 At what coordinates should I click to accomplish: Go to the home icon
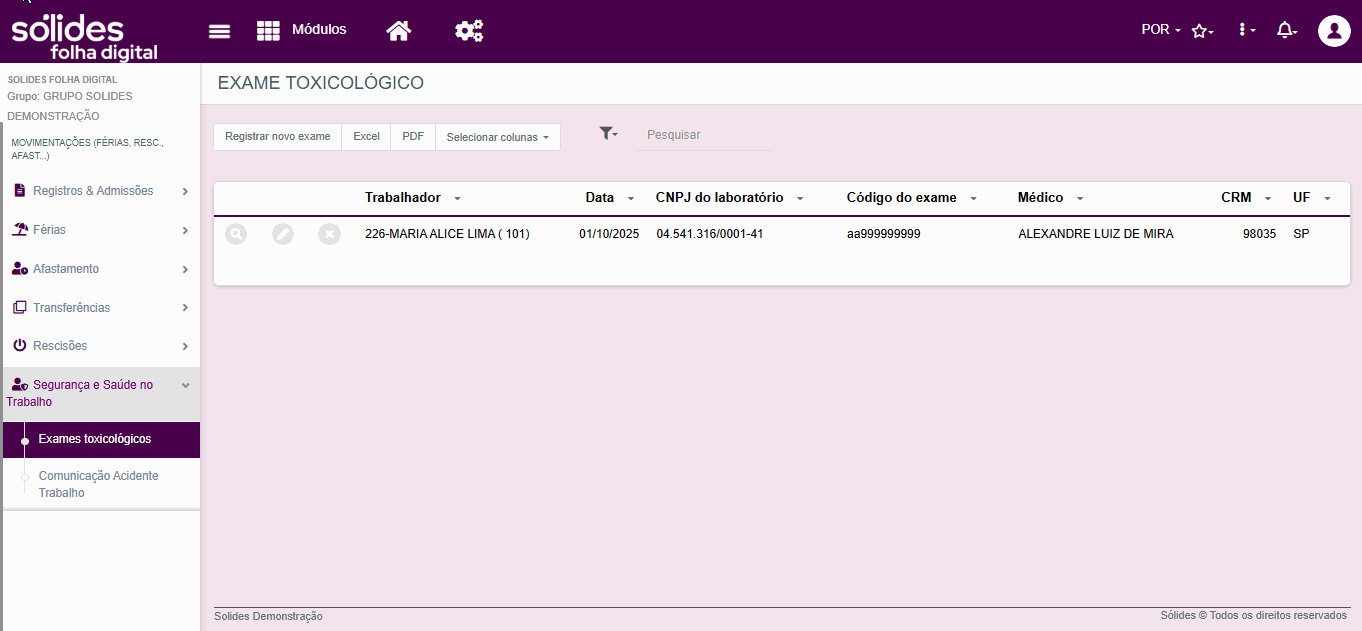pyautogui.click(x=399, y=31)
